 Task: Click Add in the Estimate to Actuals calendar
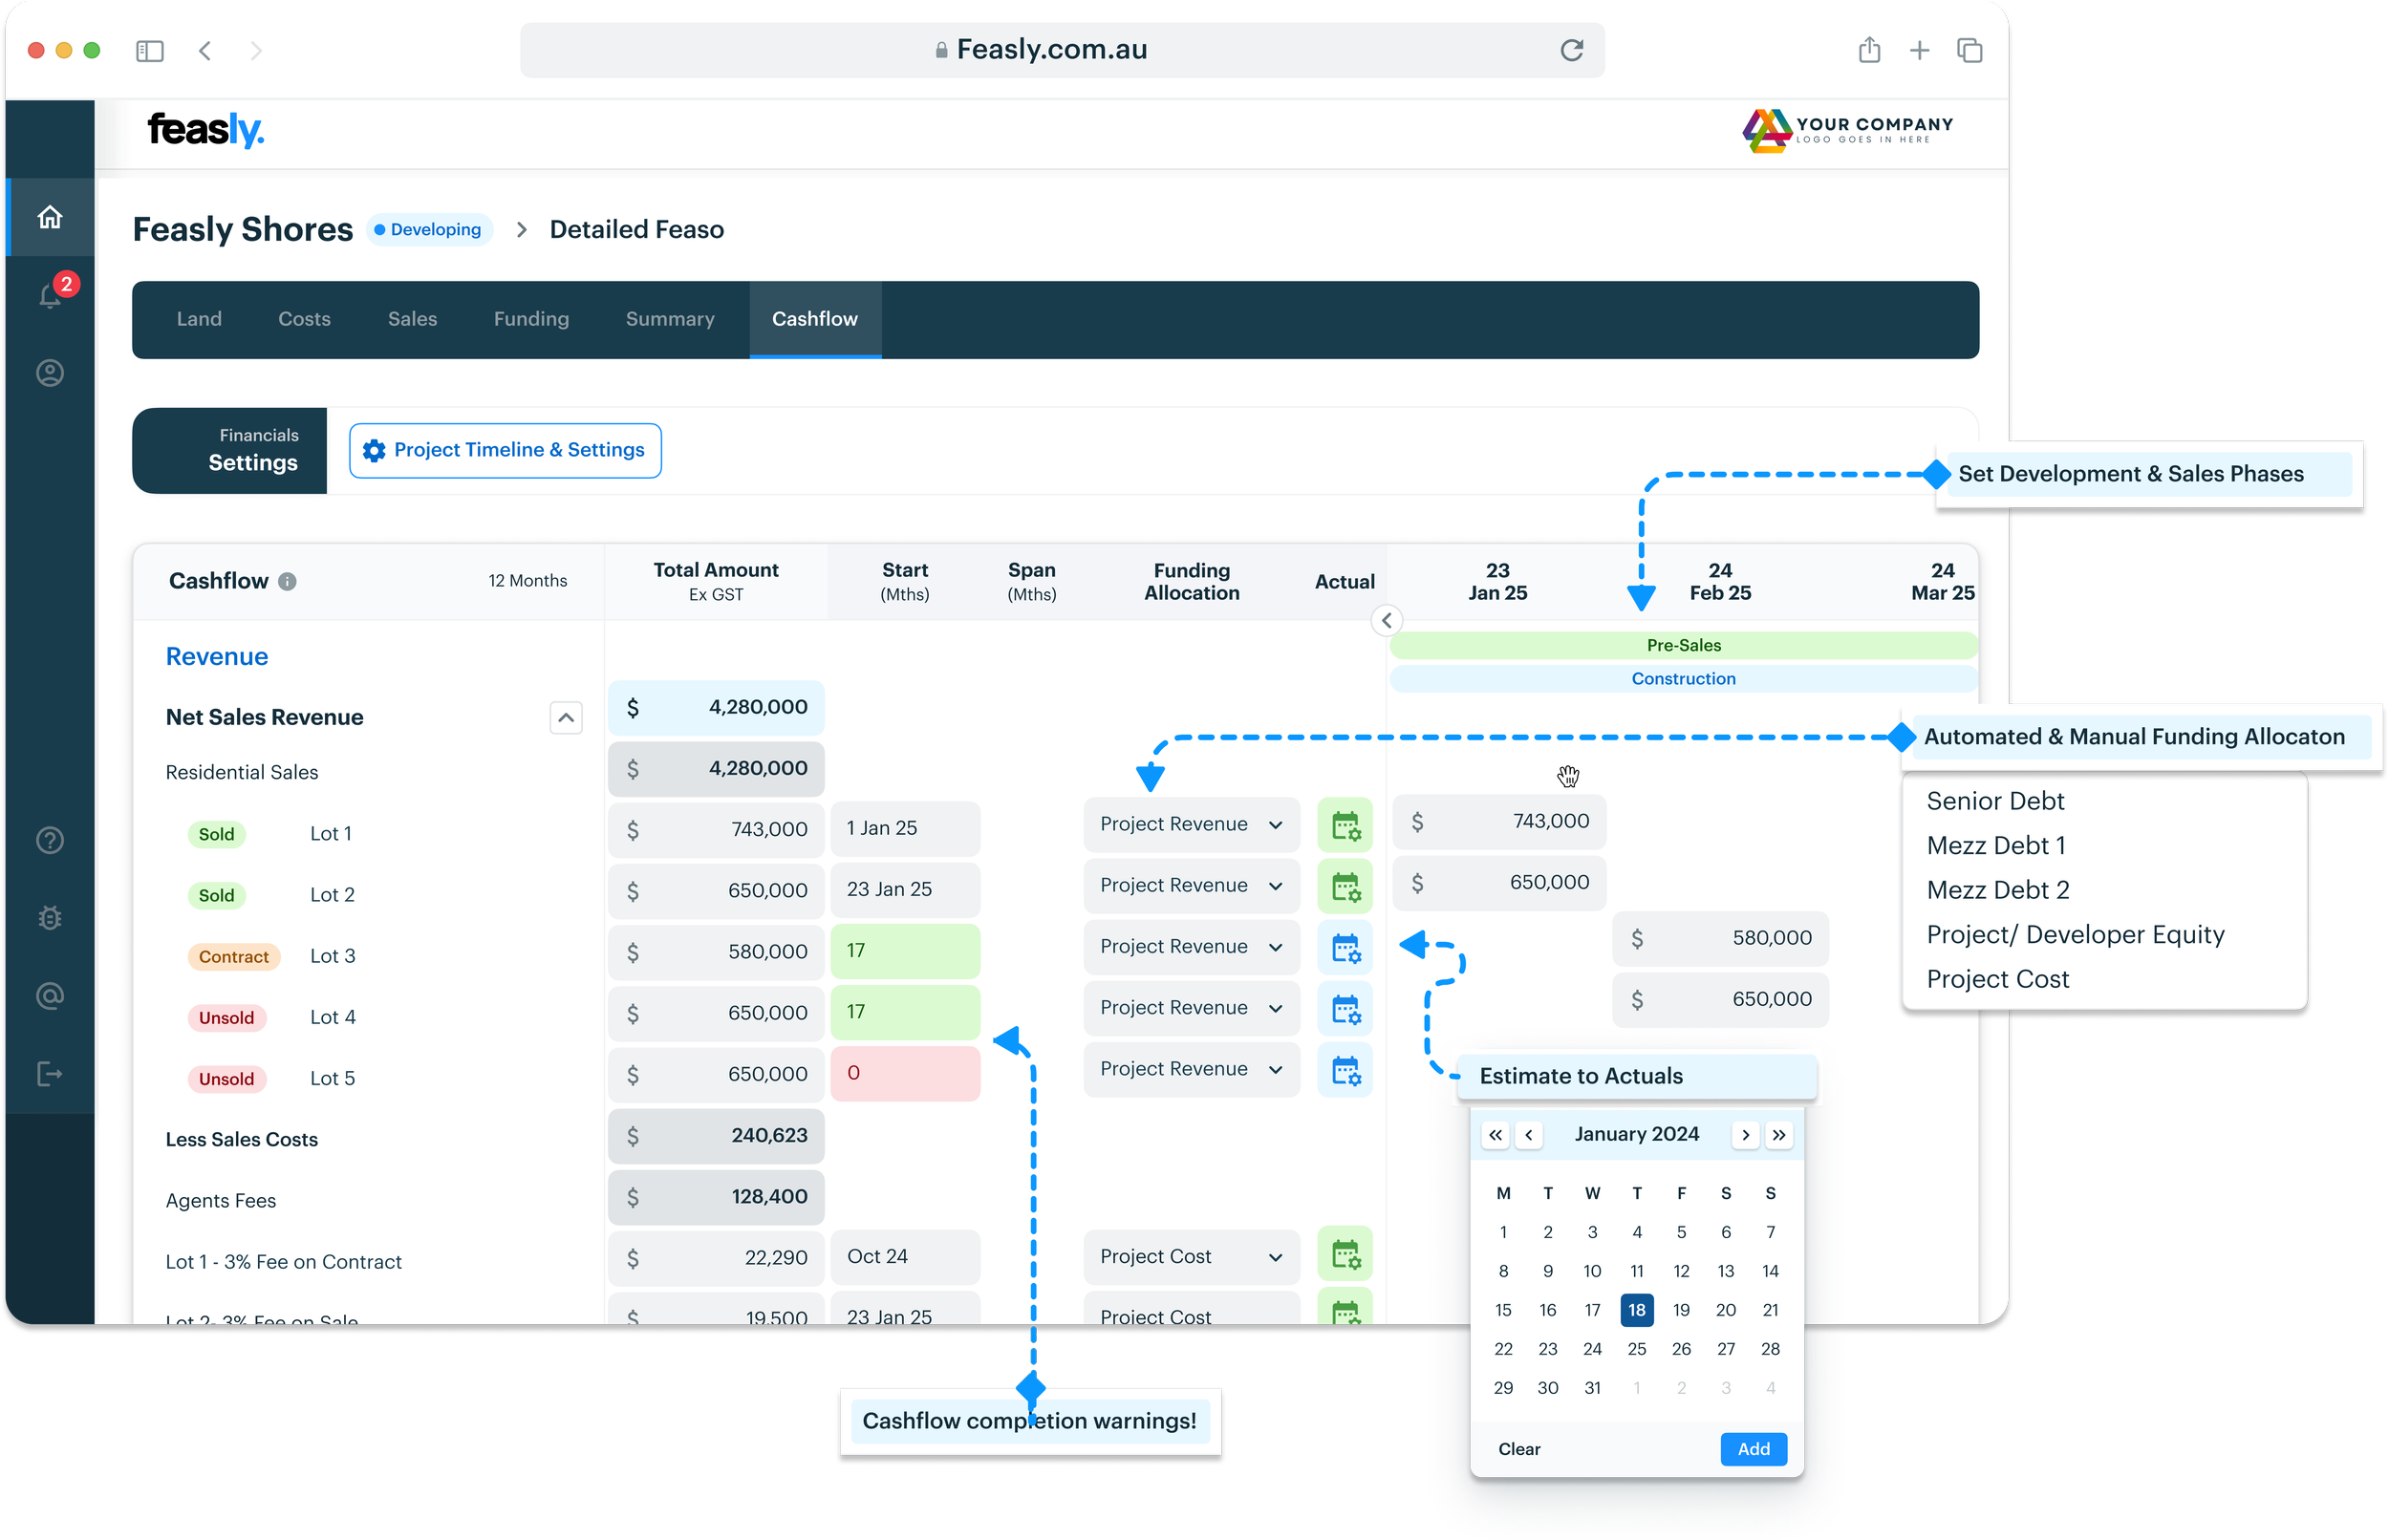click(x=1752, y=1449)
